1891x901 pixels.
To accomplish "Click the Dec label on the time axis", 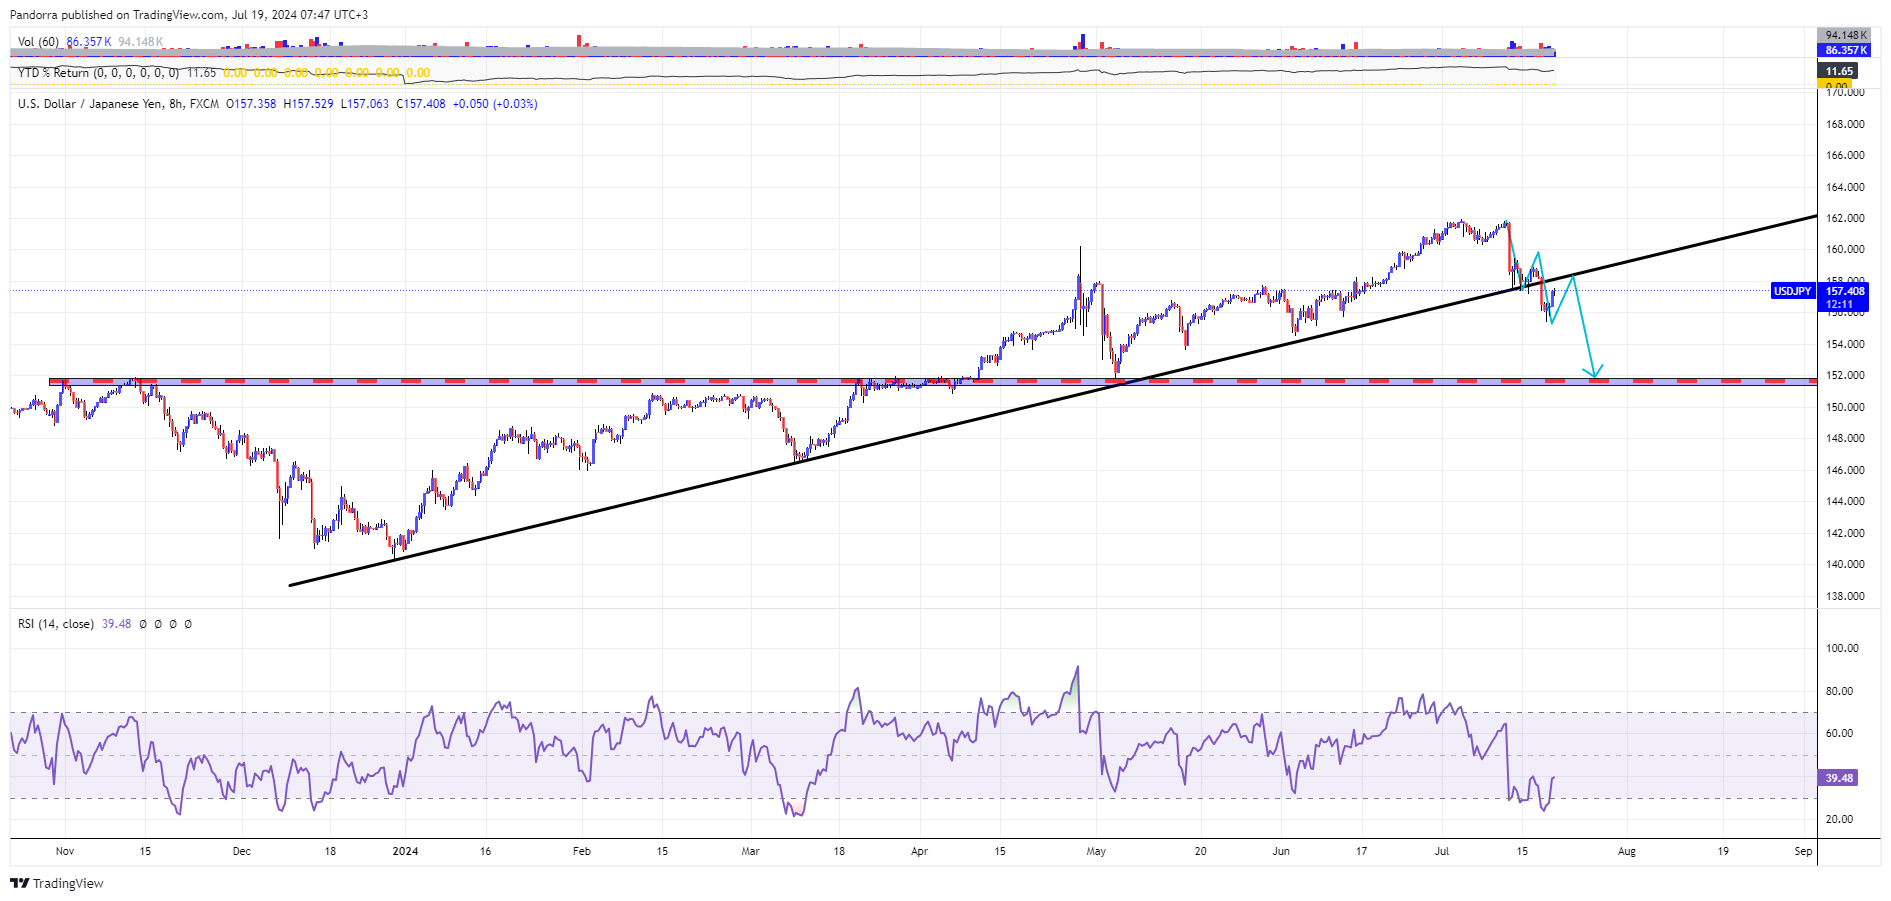I will [x=242, y=852].
